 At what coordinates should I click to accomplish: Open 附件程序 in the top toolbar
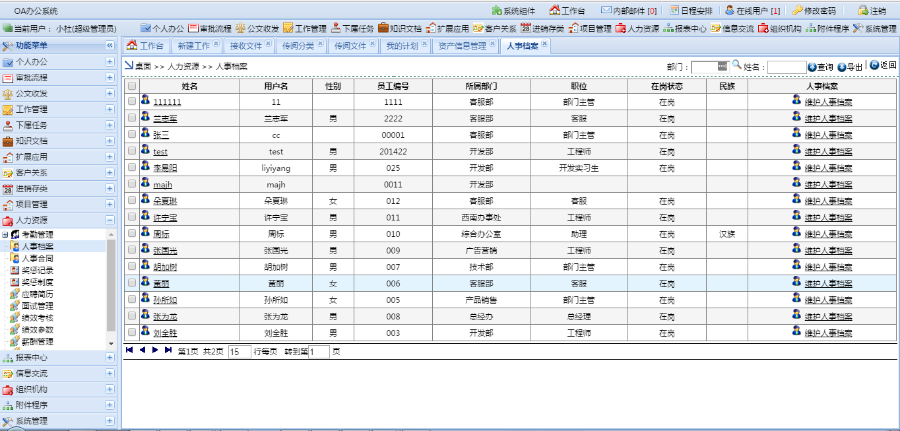pos(827,28)
